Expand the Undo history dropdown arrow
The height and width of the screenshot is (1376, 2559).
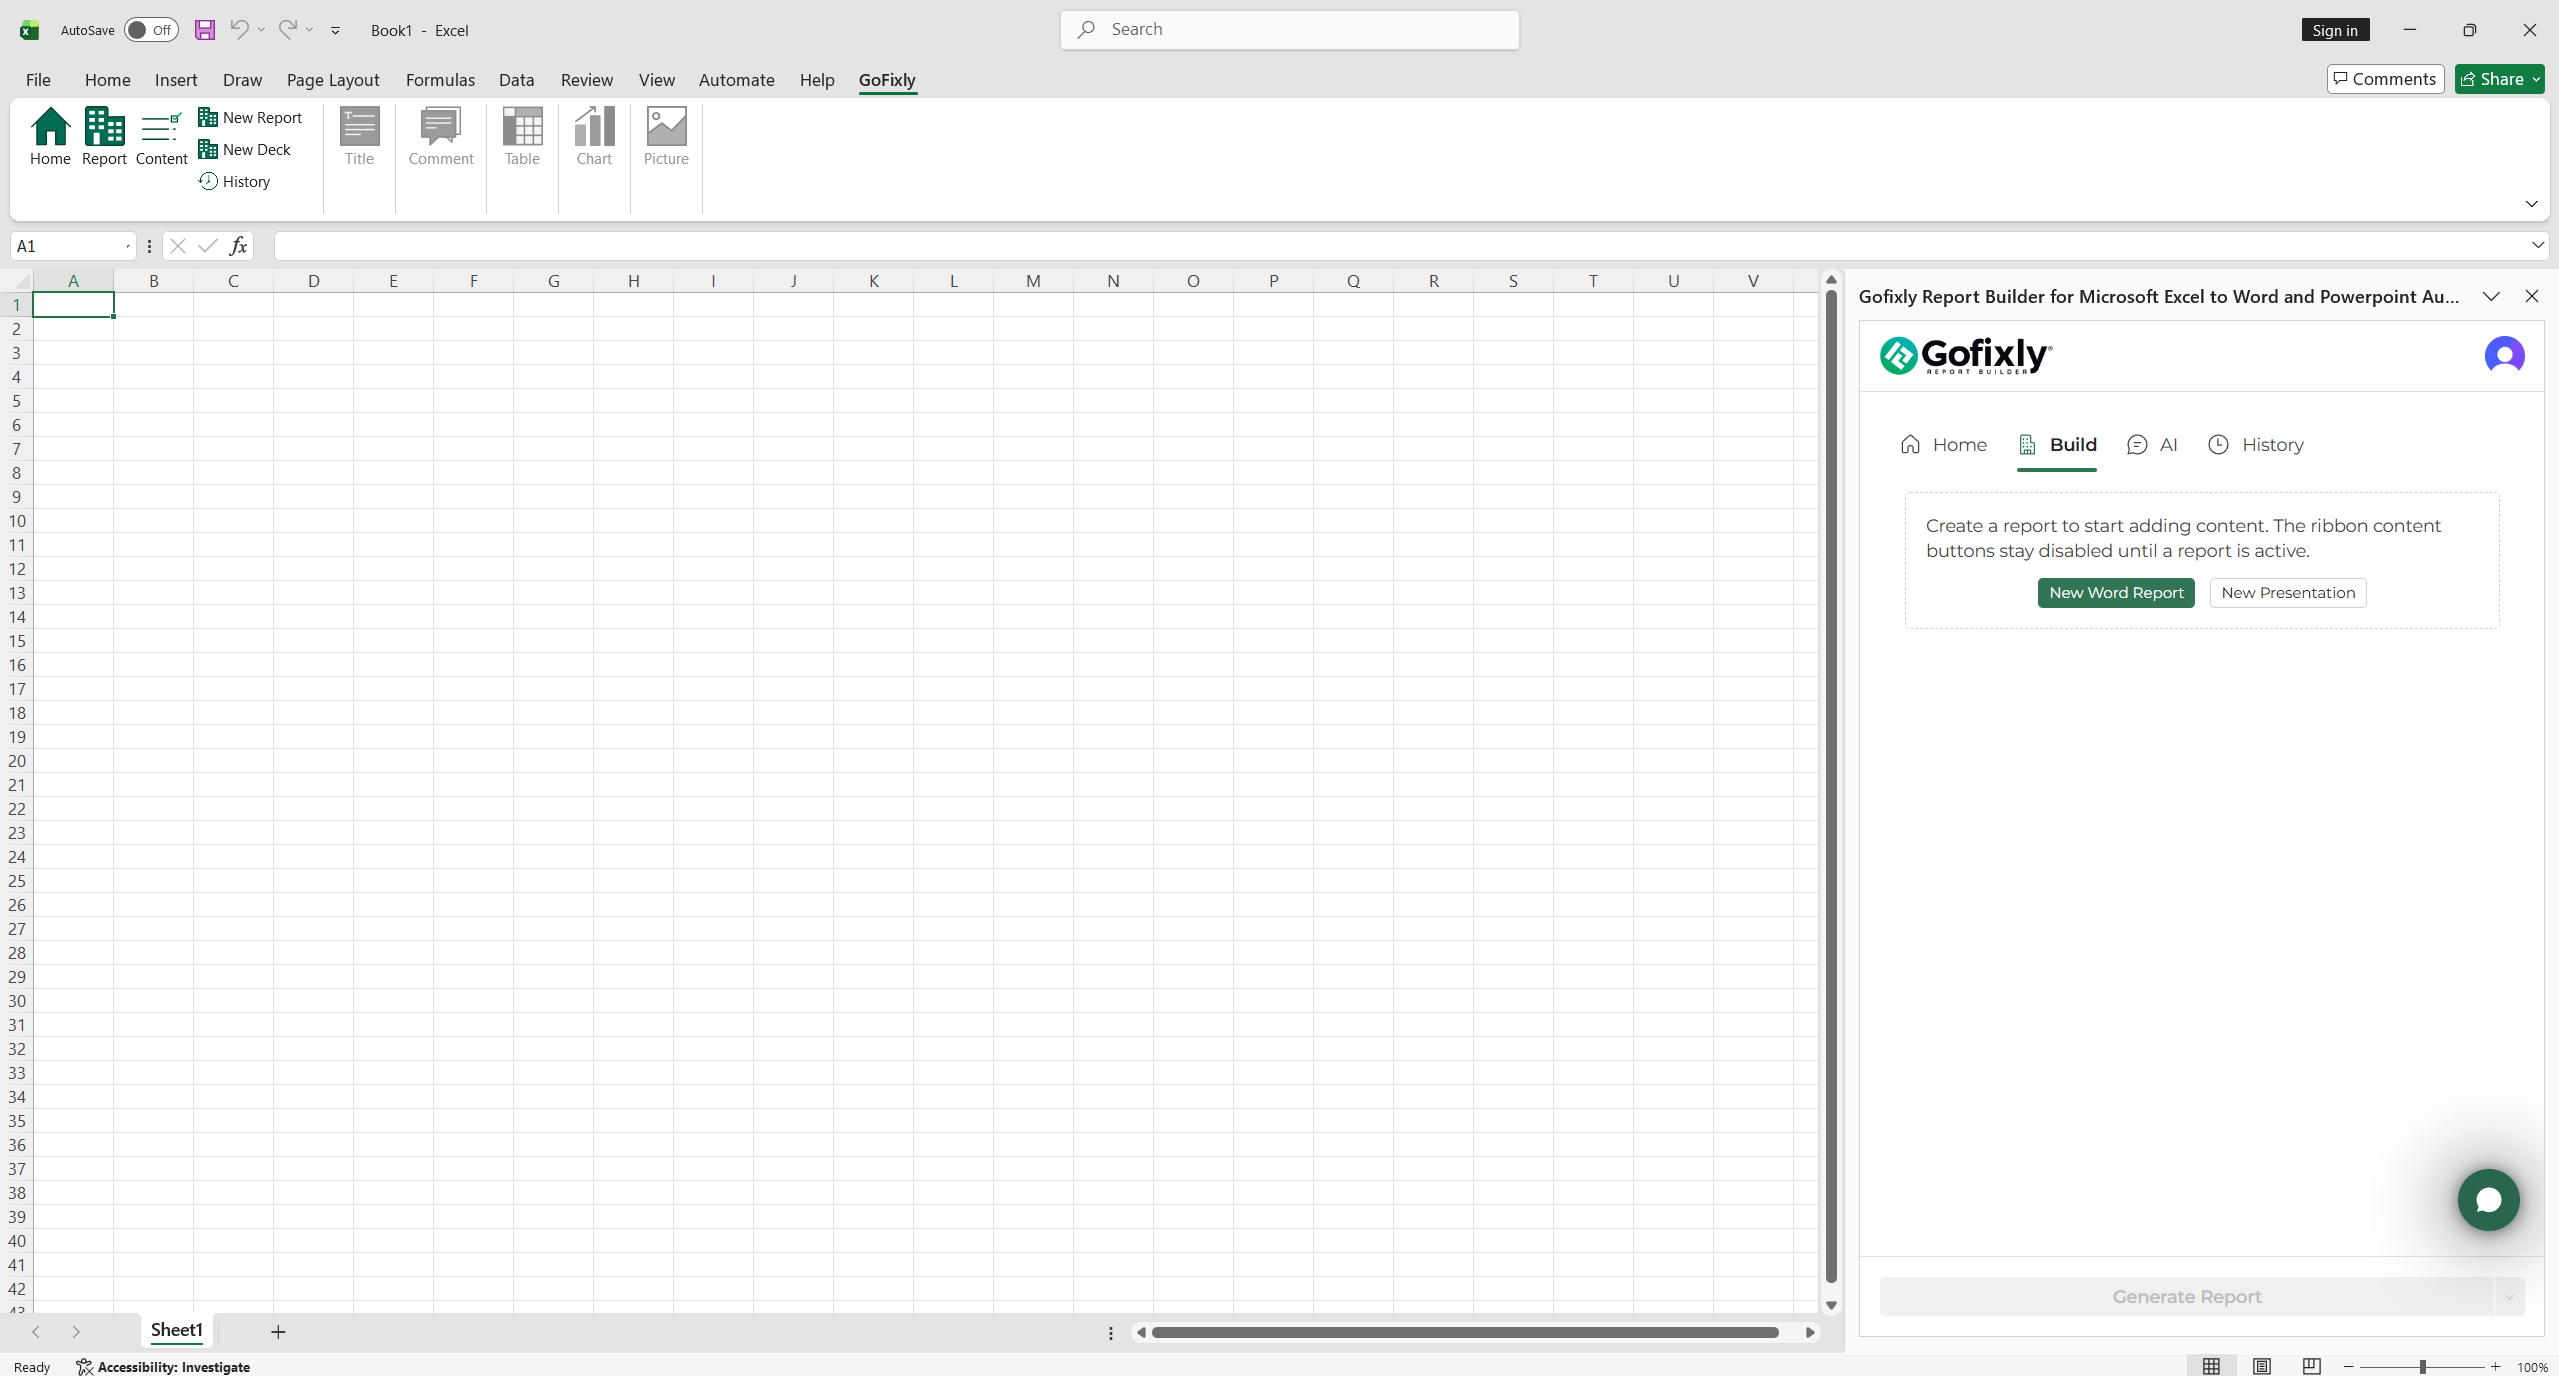point(261,30)
